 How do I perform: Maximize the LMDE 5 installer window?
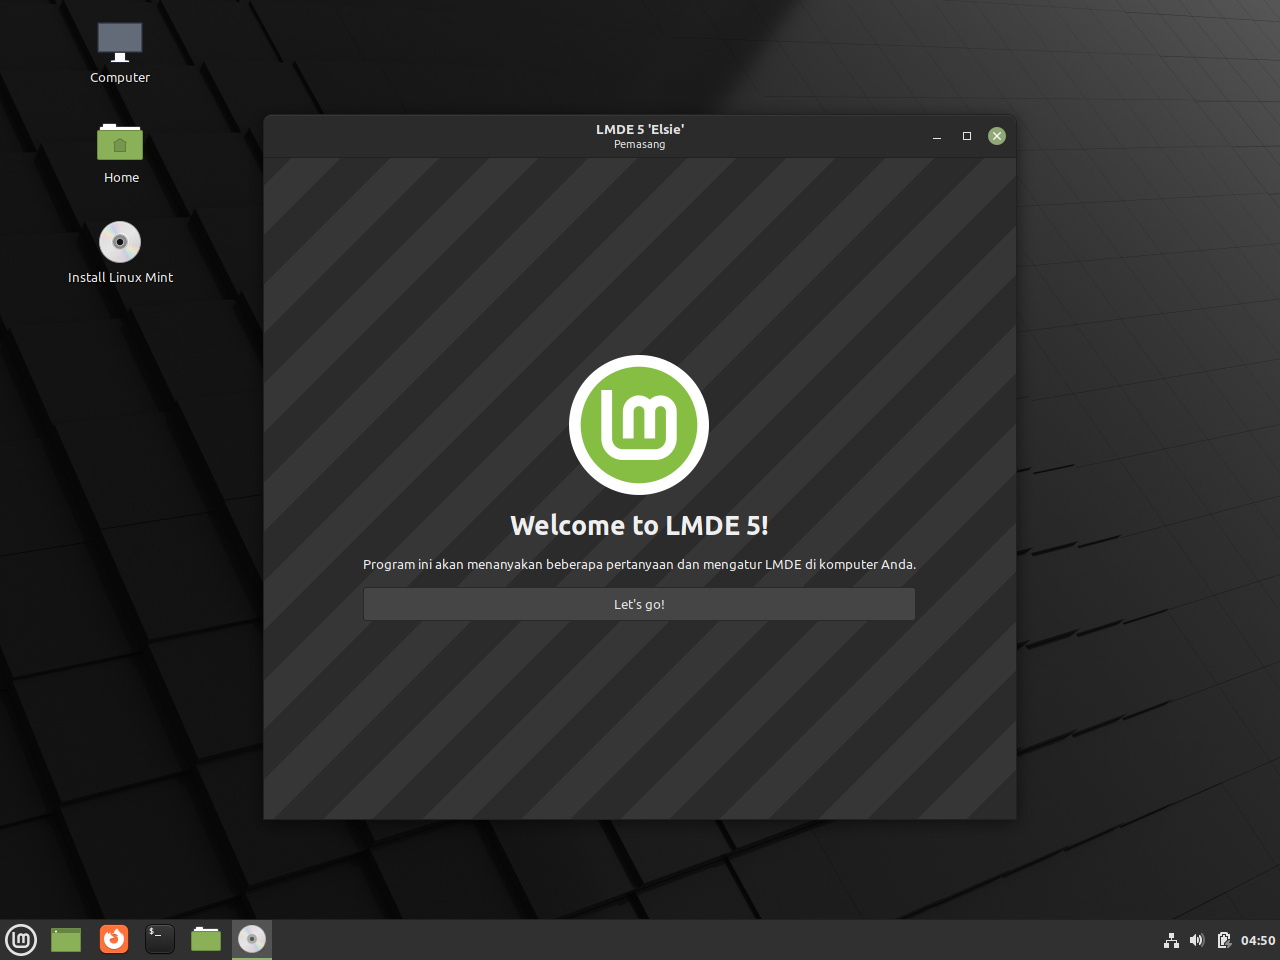(967, 136)
